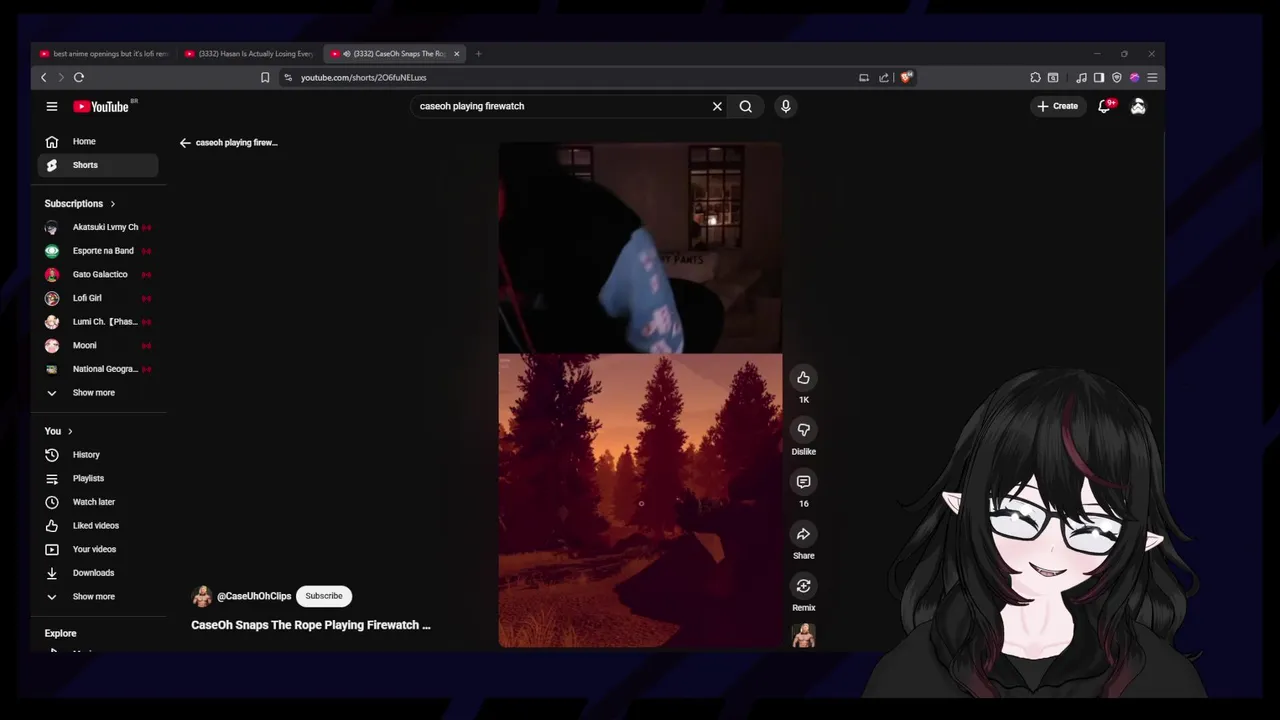Open the browser main menu icon
1280x720 pixels.
pyautogui.click(x=1152, y=77)
